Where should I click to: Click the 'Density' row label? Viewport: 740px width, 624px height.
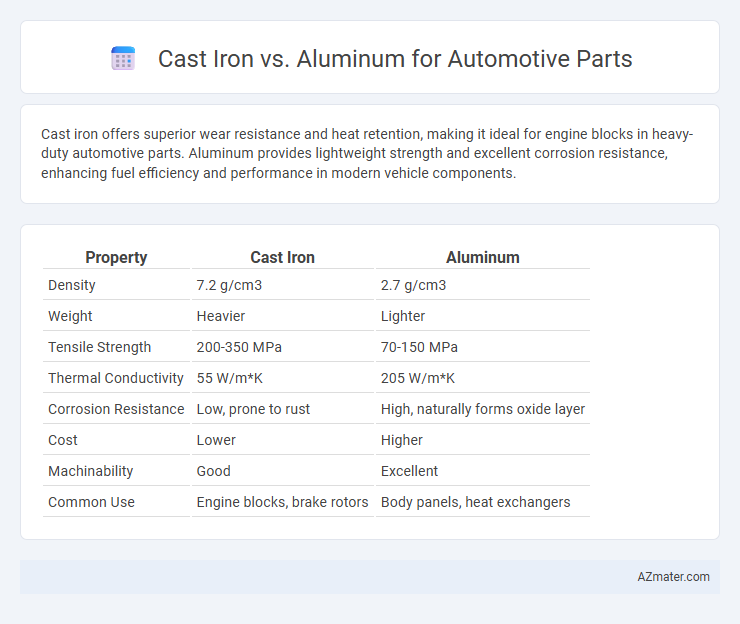[x=72, y=285]
